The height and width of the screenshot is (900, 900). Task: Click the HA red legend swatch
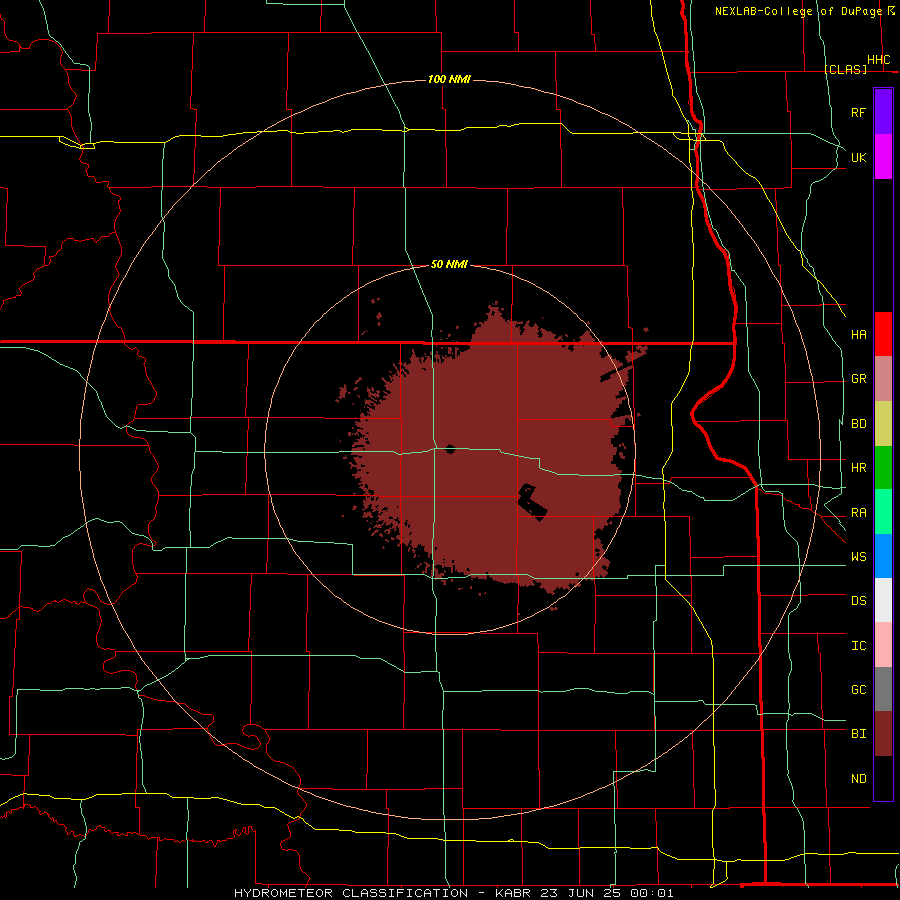coord(883,334)
